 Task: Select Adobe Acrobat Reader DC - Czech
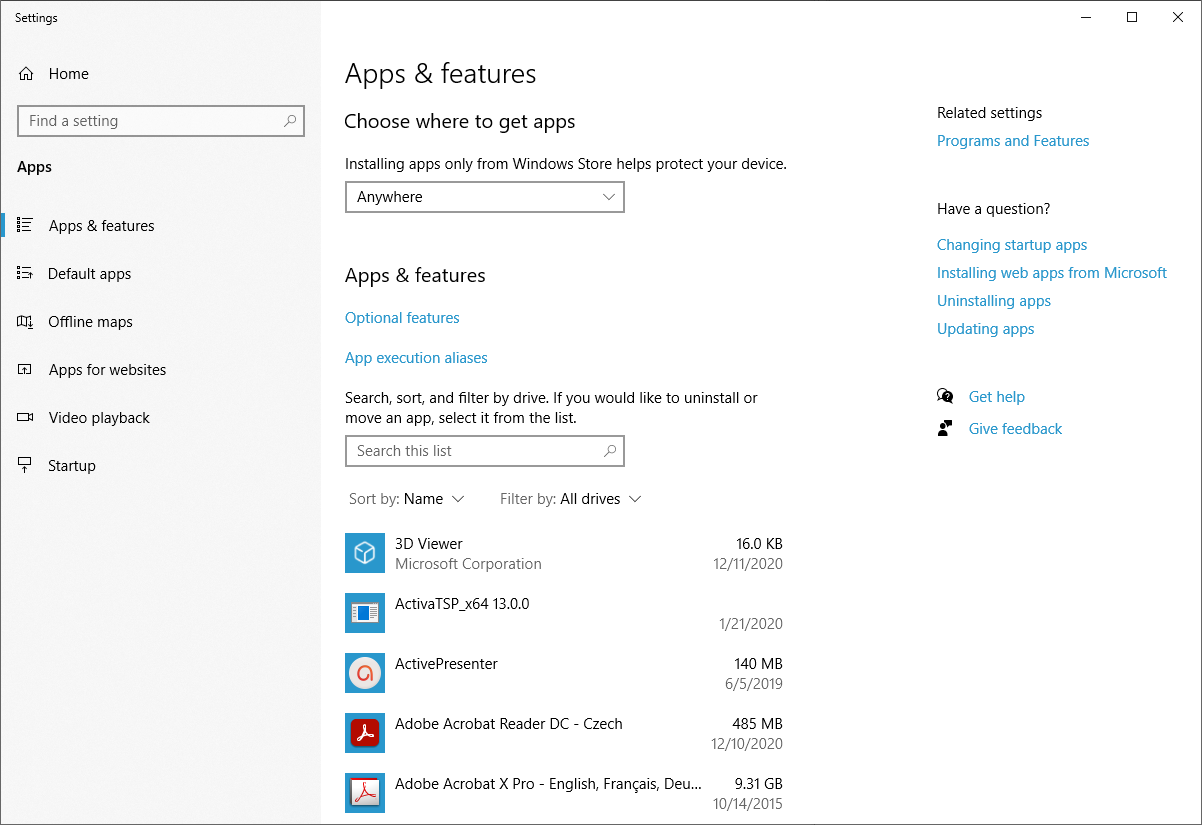click(x=564, y=733)
